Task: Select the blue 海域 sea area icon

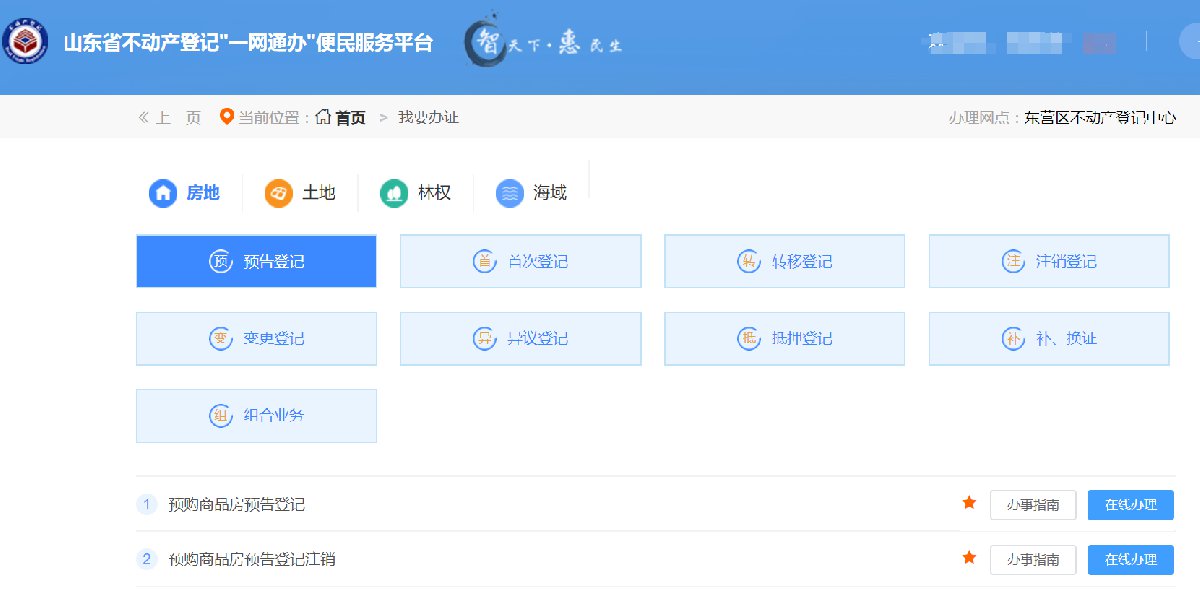Action: pos(510,193)
